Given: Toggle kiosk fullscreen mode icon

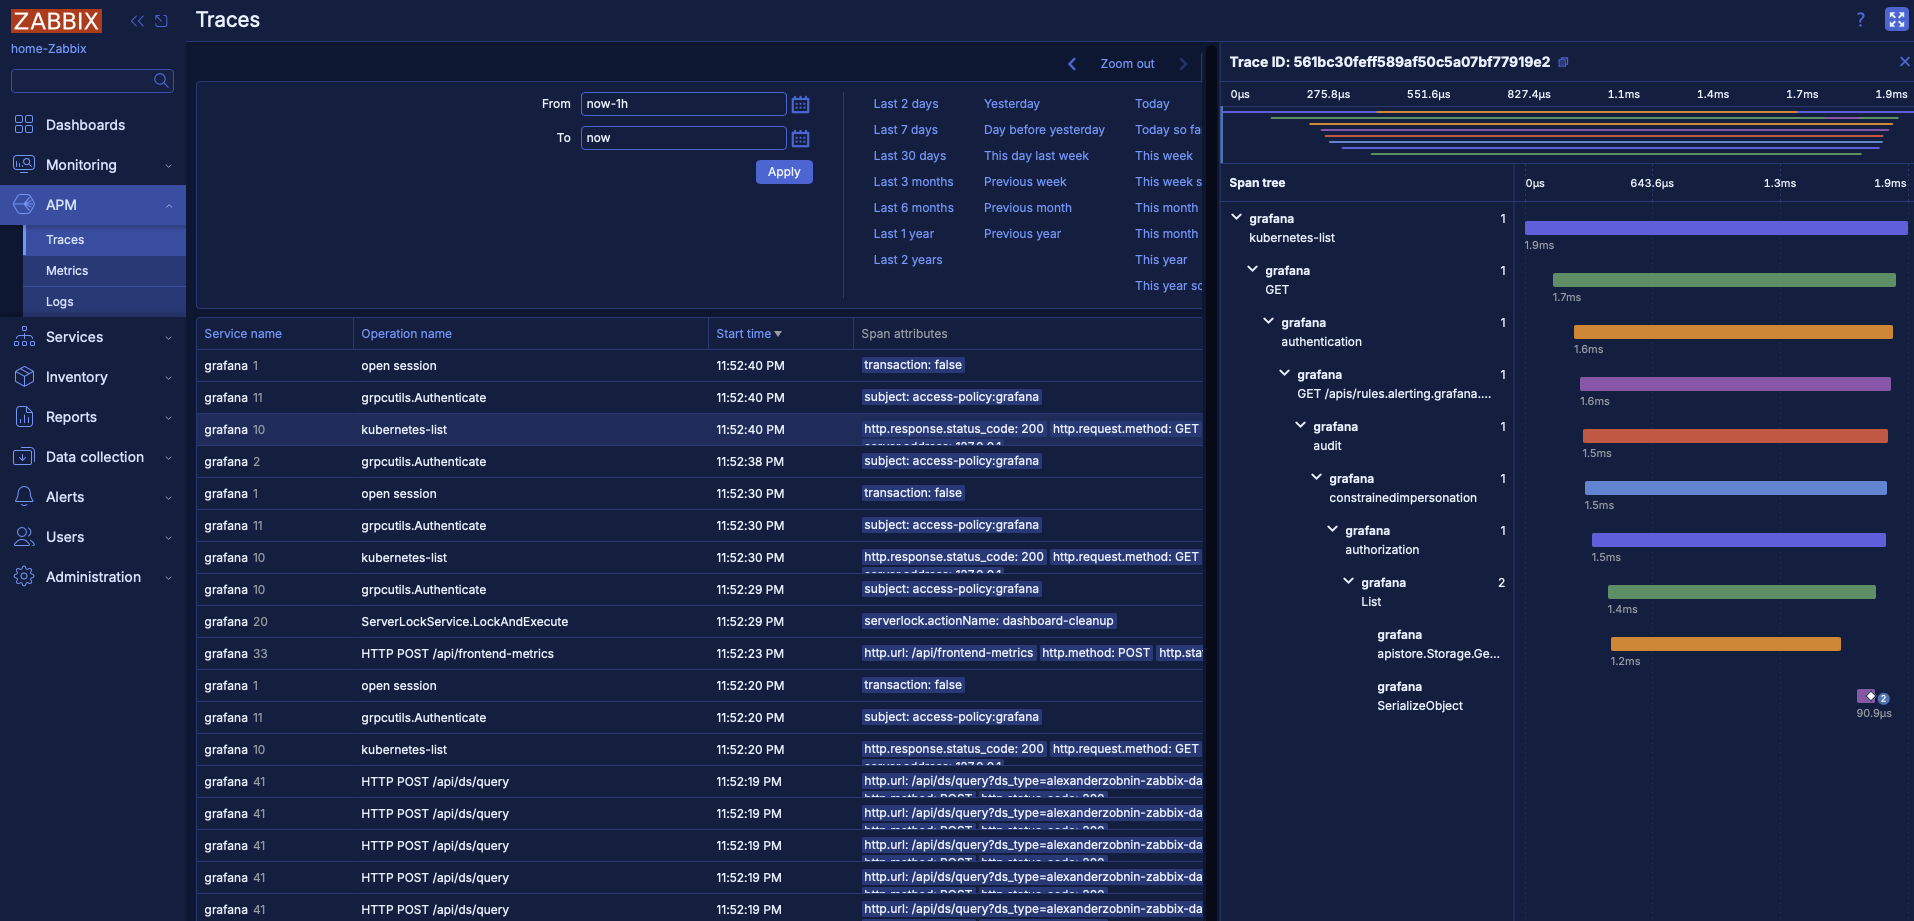Looking at the screenshot, I should (x=1896, y=19).
